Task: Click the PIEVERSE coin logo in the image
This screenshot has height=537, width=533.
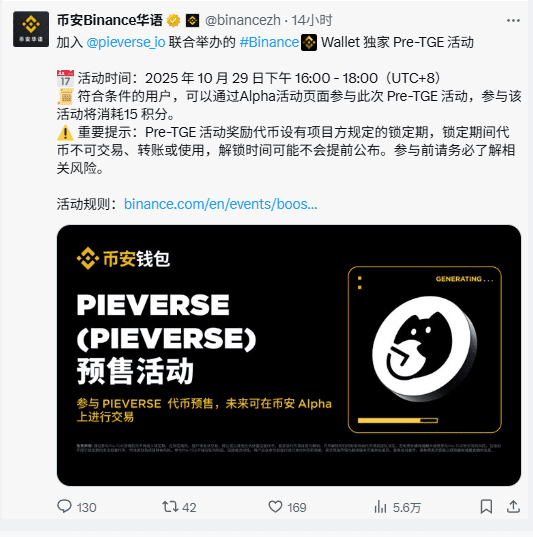Action: pos(425,349)
